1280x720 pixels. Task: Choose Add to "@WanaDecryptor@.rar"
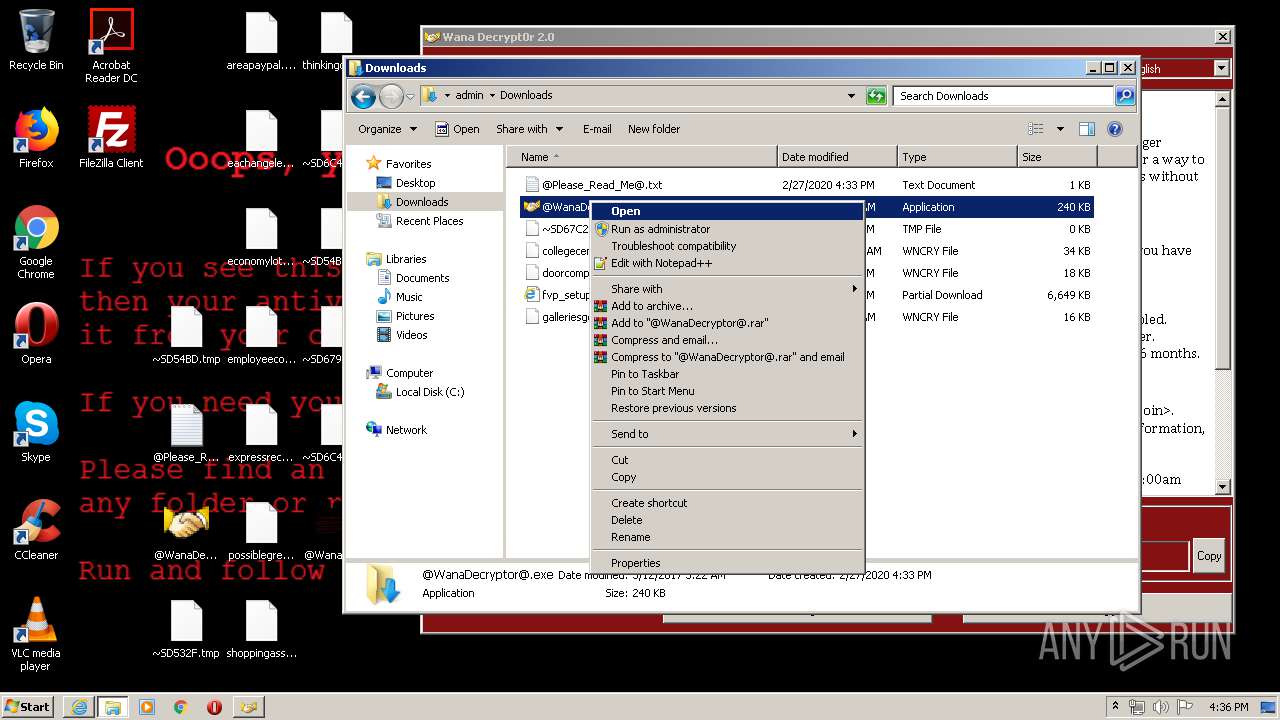[x=727, y=323]
